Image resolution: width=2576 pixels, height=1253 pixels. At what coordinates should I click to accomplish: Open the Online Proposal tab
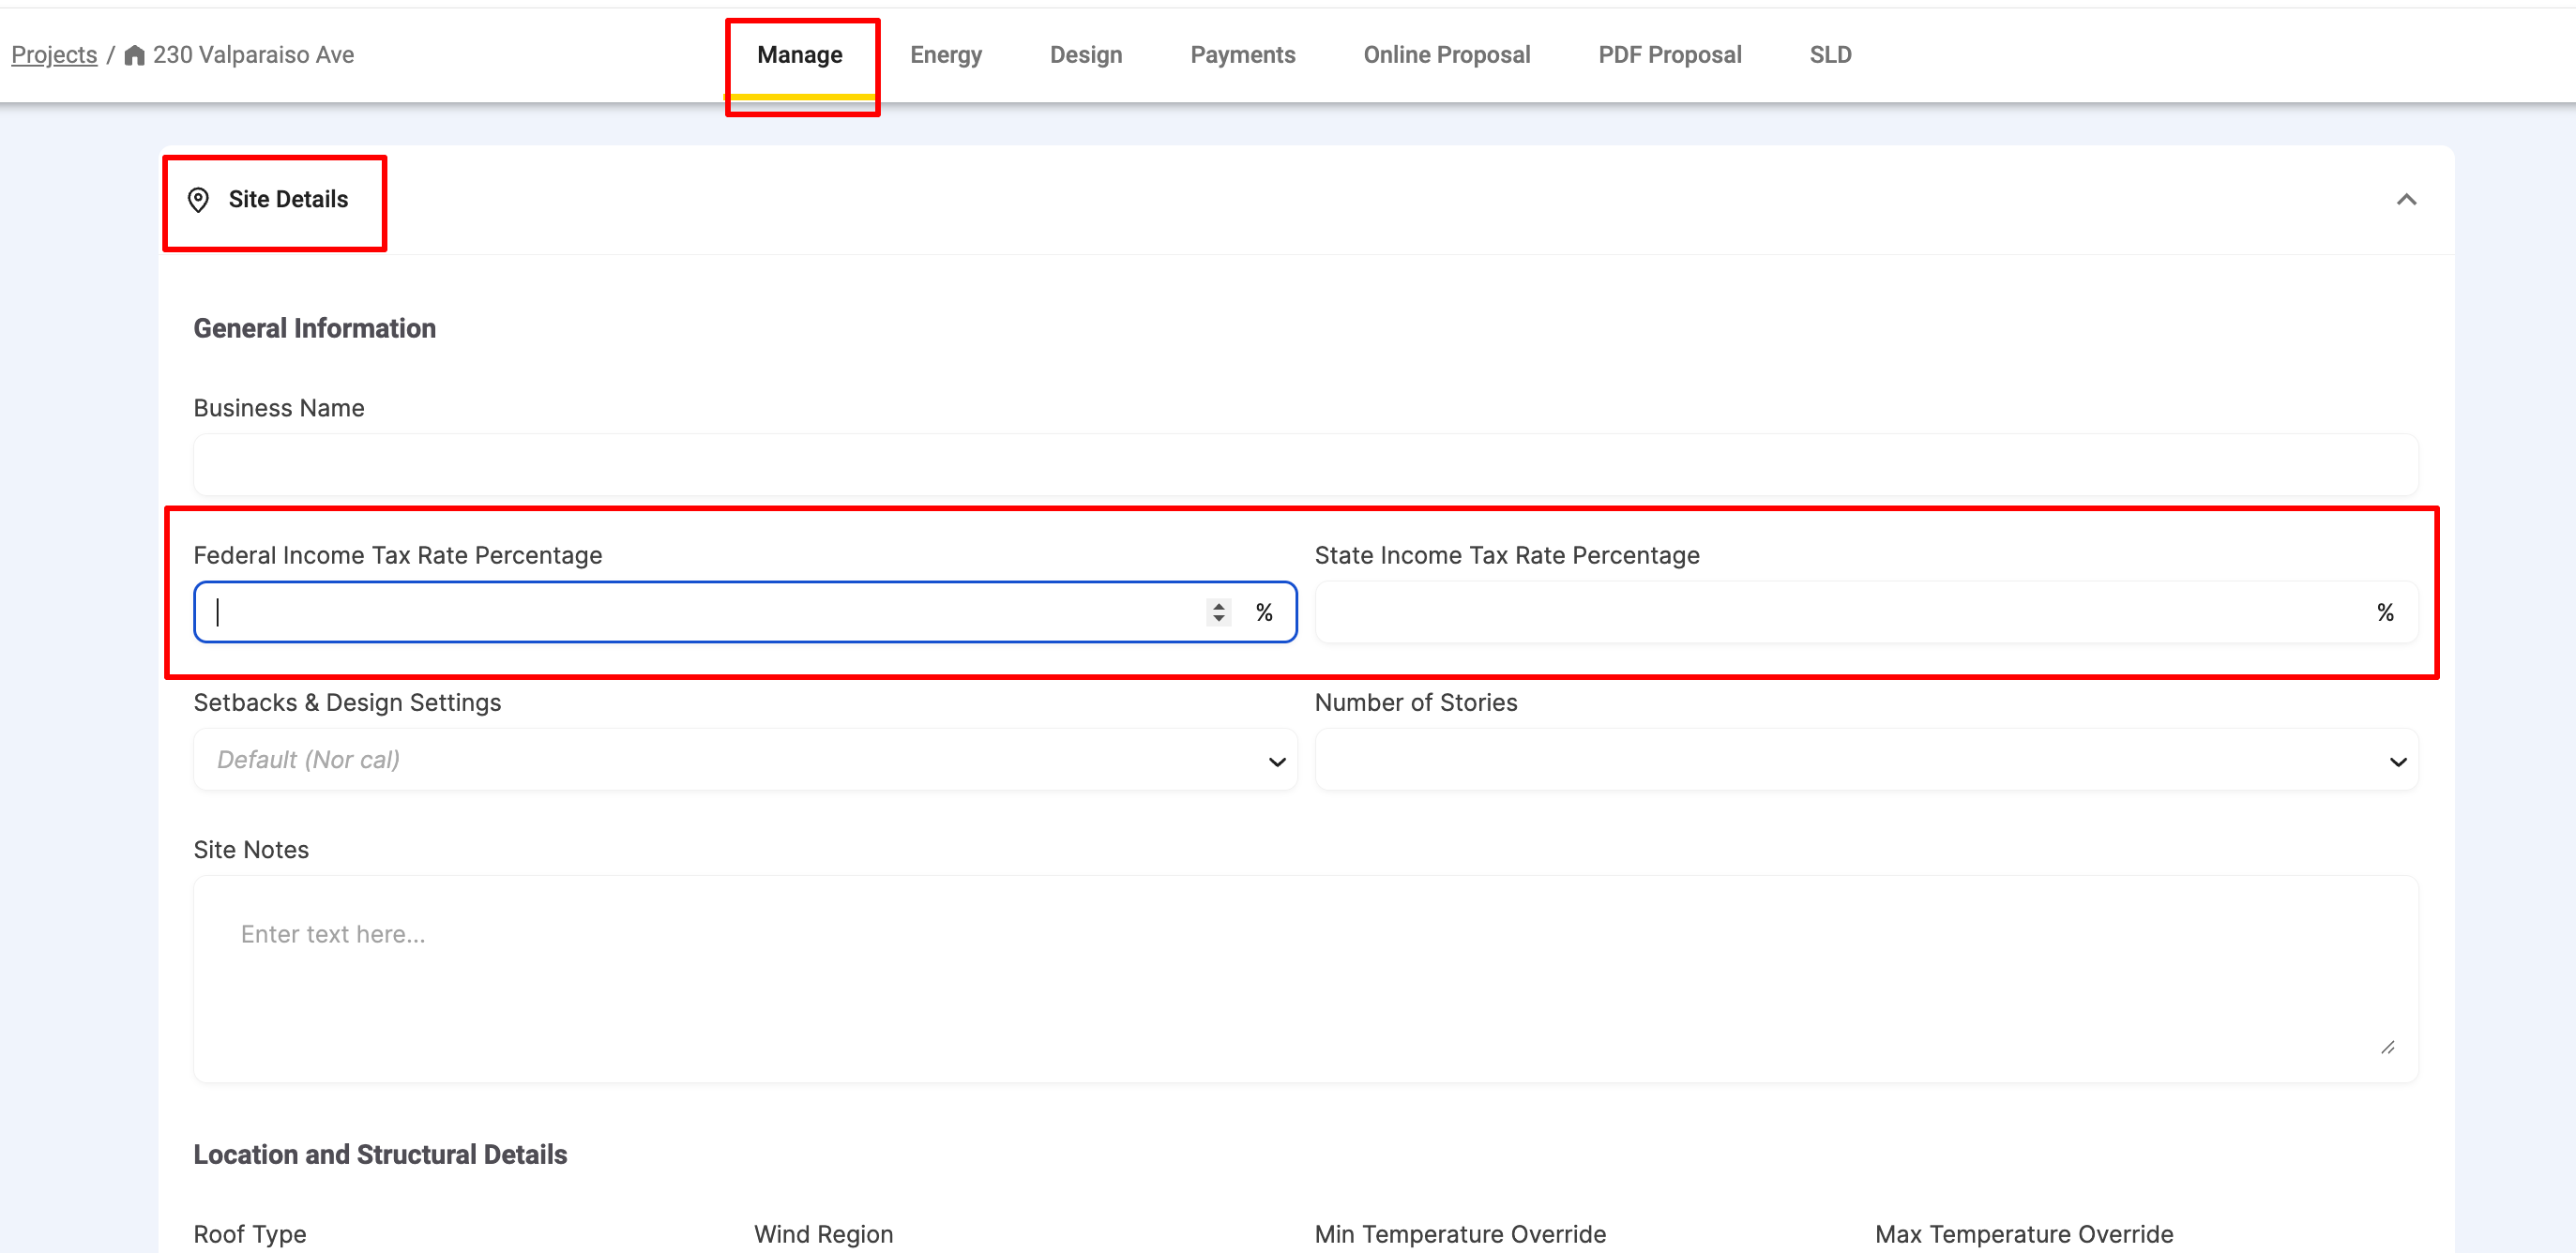[1446, 55]
